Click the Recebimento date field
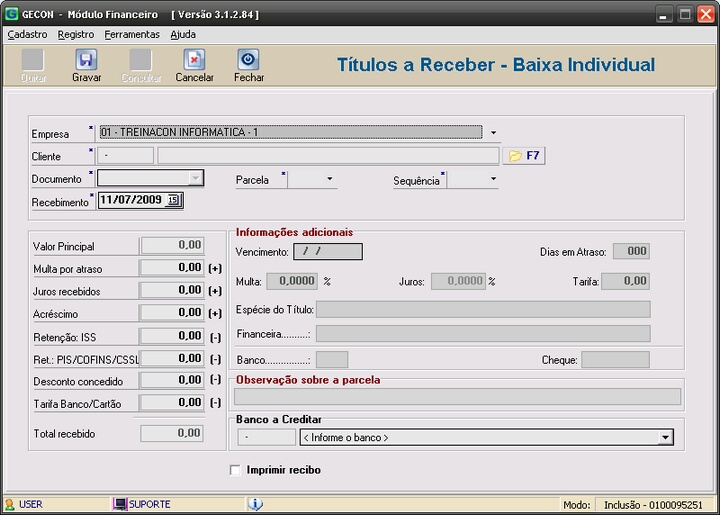 tap(141, 200)
